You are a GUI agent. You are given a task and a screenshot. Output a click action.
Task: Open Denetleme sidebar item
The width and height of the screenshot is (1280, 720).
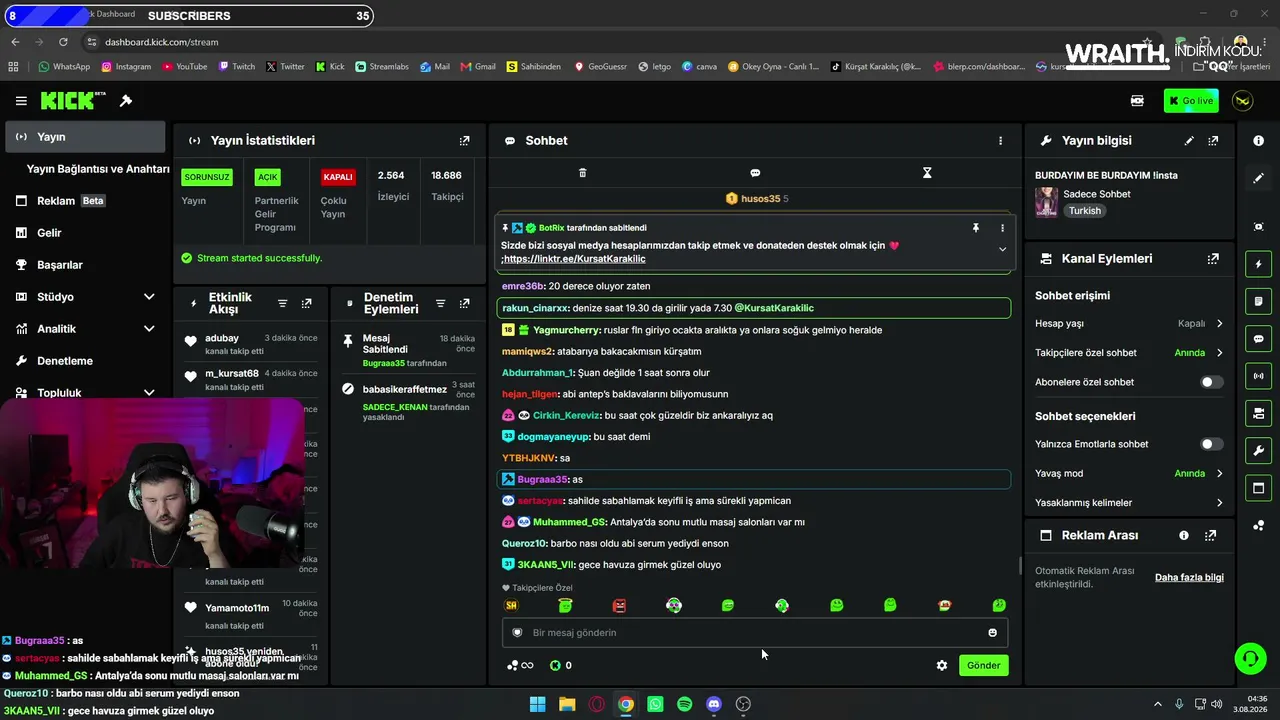[x=85, y=361]
